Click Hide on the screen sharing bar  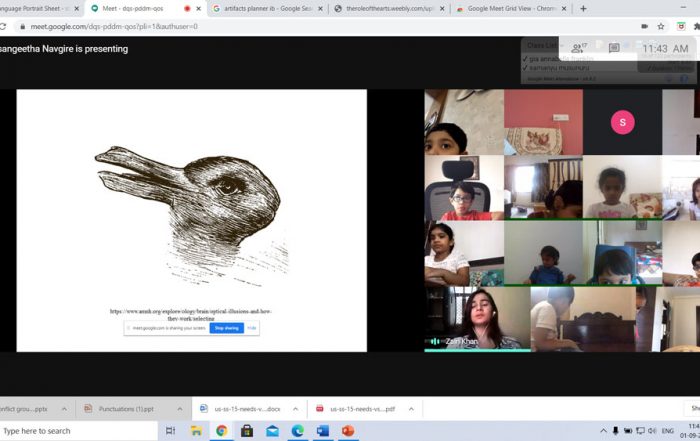click(x=252, y=328)
